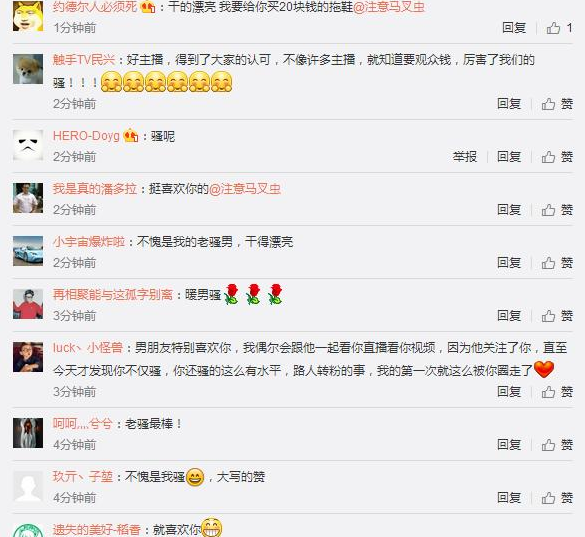Image resolution: width=585 pixels, height=537 pixels.
Task: Open username link 约德尔人必须死
Action: (x=95, y=7)
